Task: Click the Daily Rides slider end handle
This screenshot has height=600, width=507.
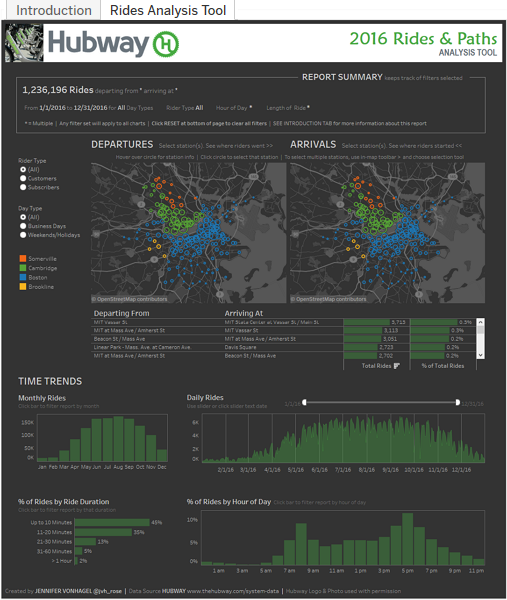Action: [458, 402]
